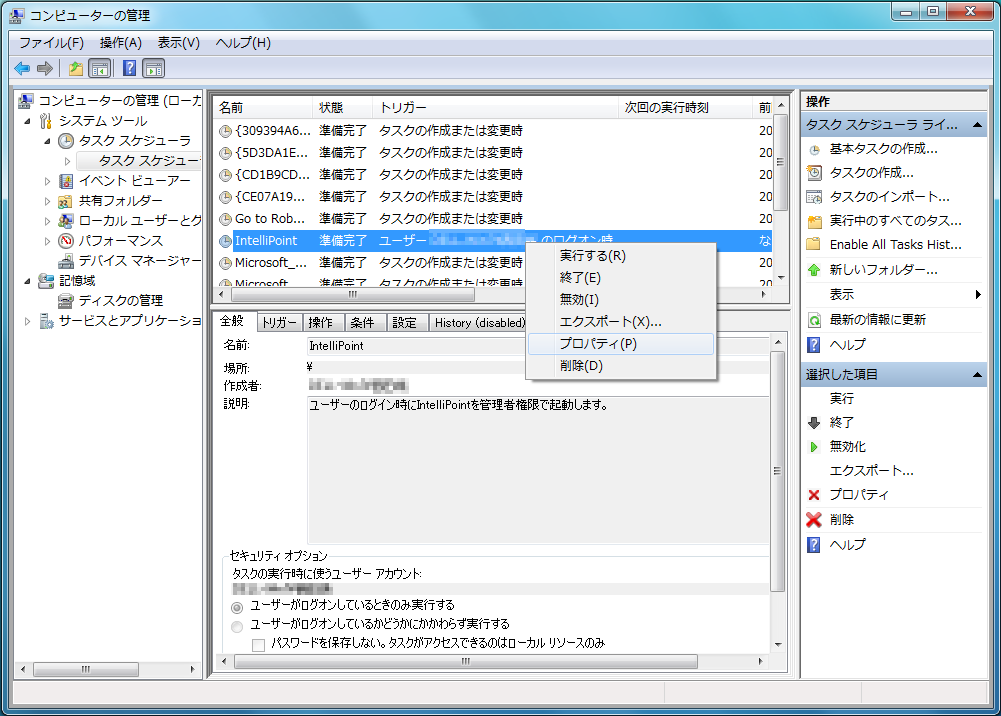Collapse the タスク スケジューラ tree node
This screenshot has width=1001, height=716.
coord(47,141)
